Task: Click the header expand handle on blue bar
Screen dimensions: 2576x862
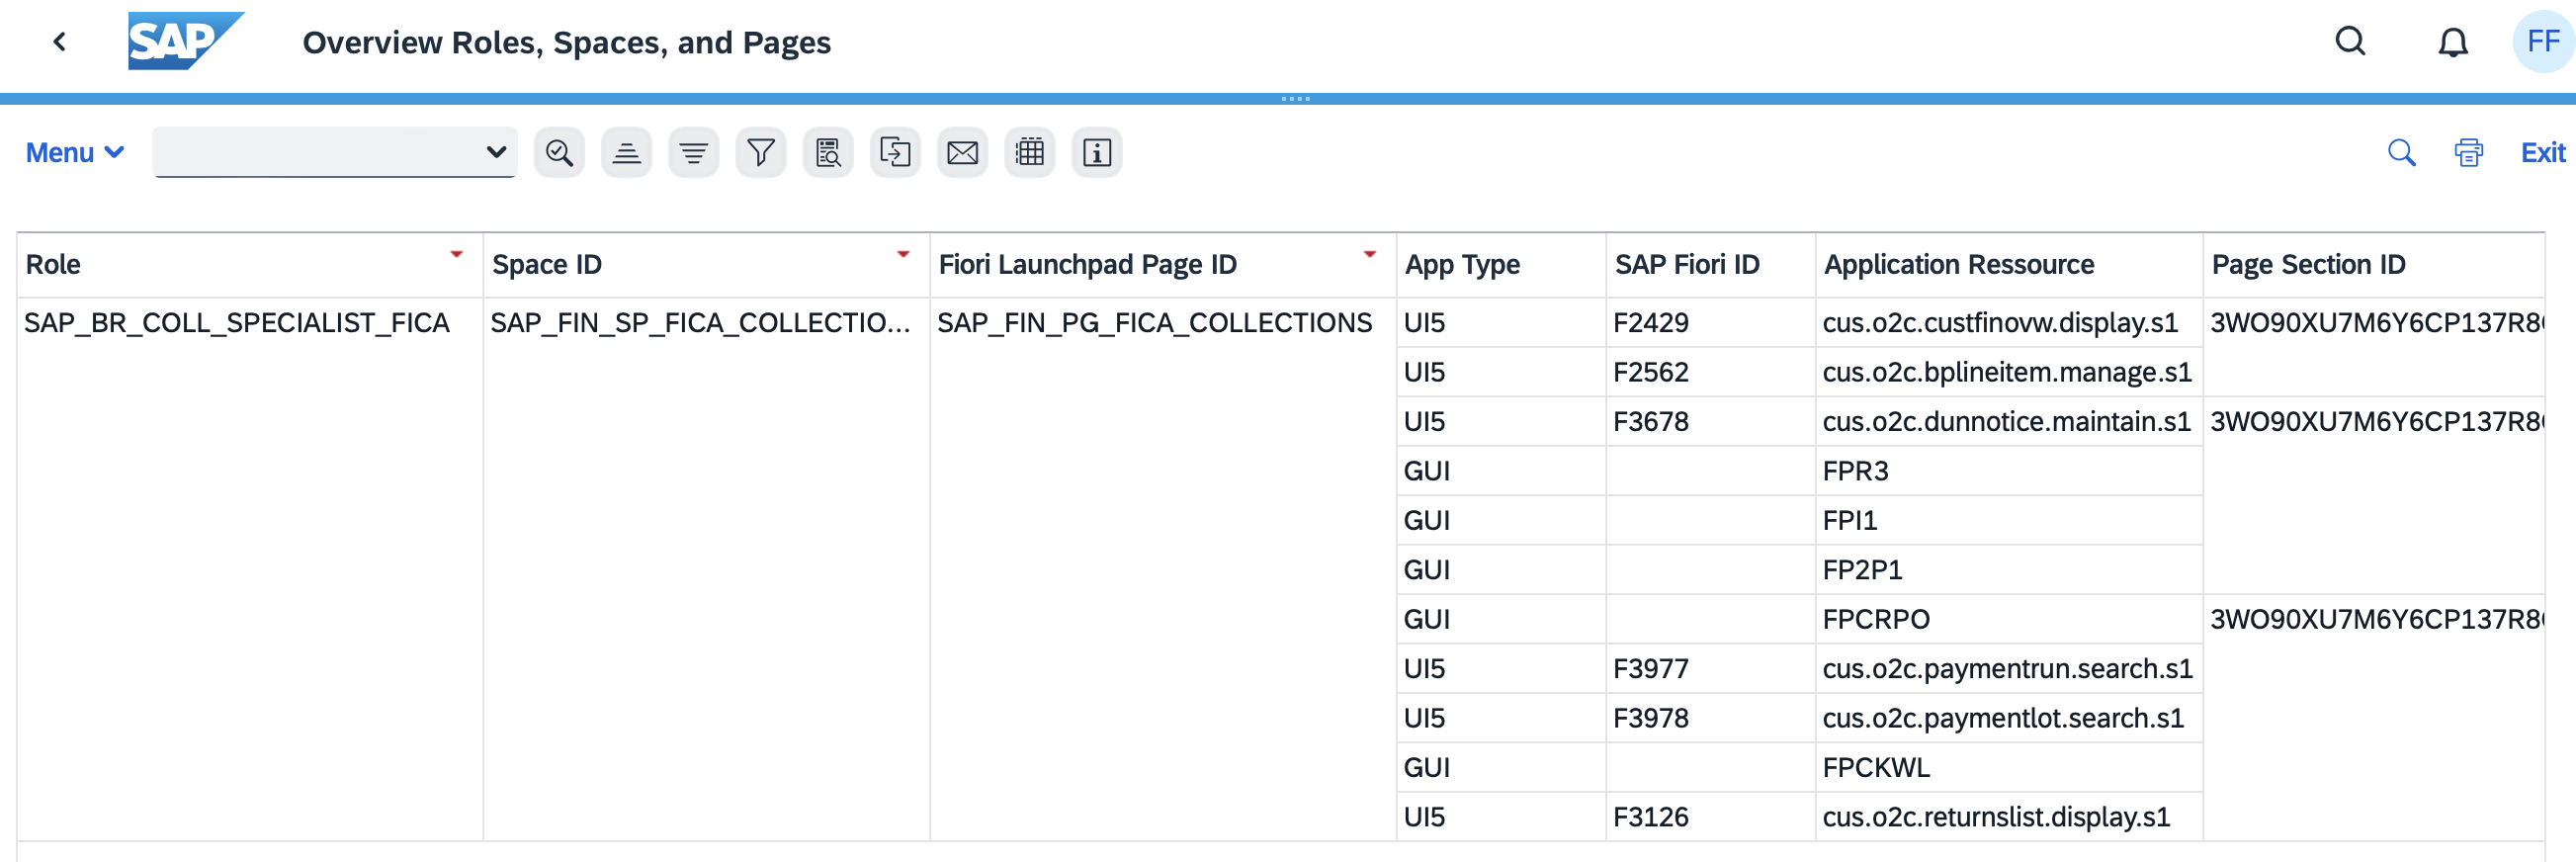Action: coord(1295,99)
